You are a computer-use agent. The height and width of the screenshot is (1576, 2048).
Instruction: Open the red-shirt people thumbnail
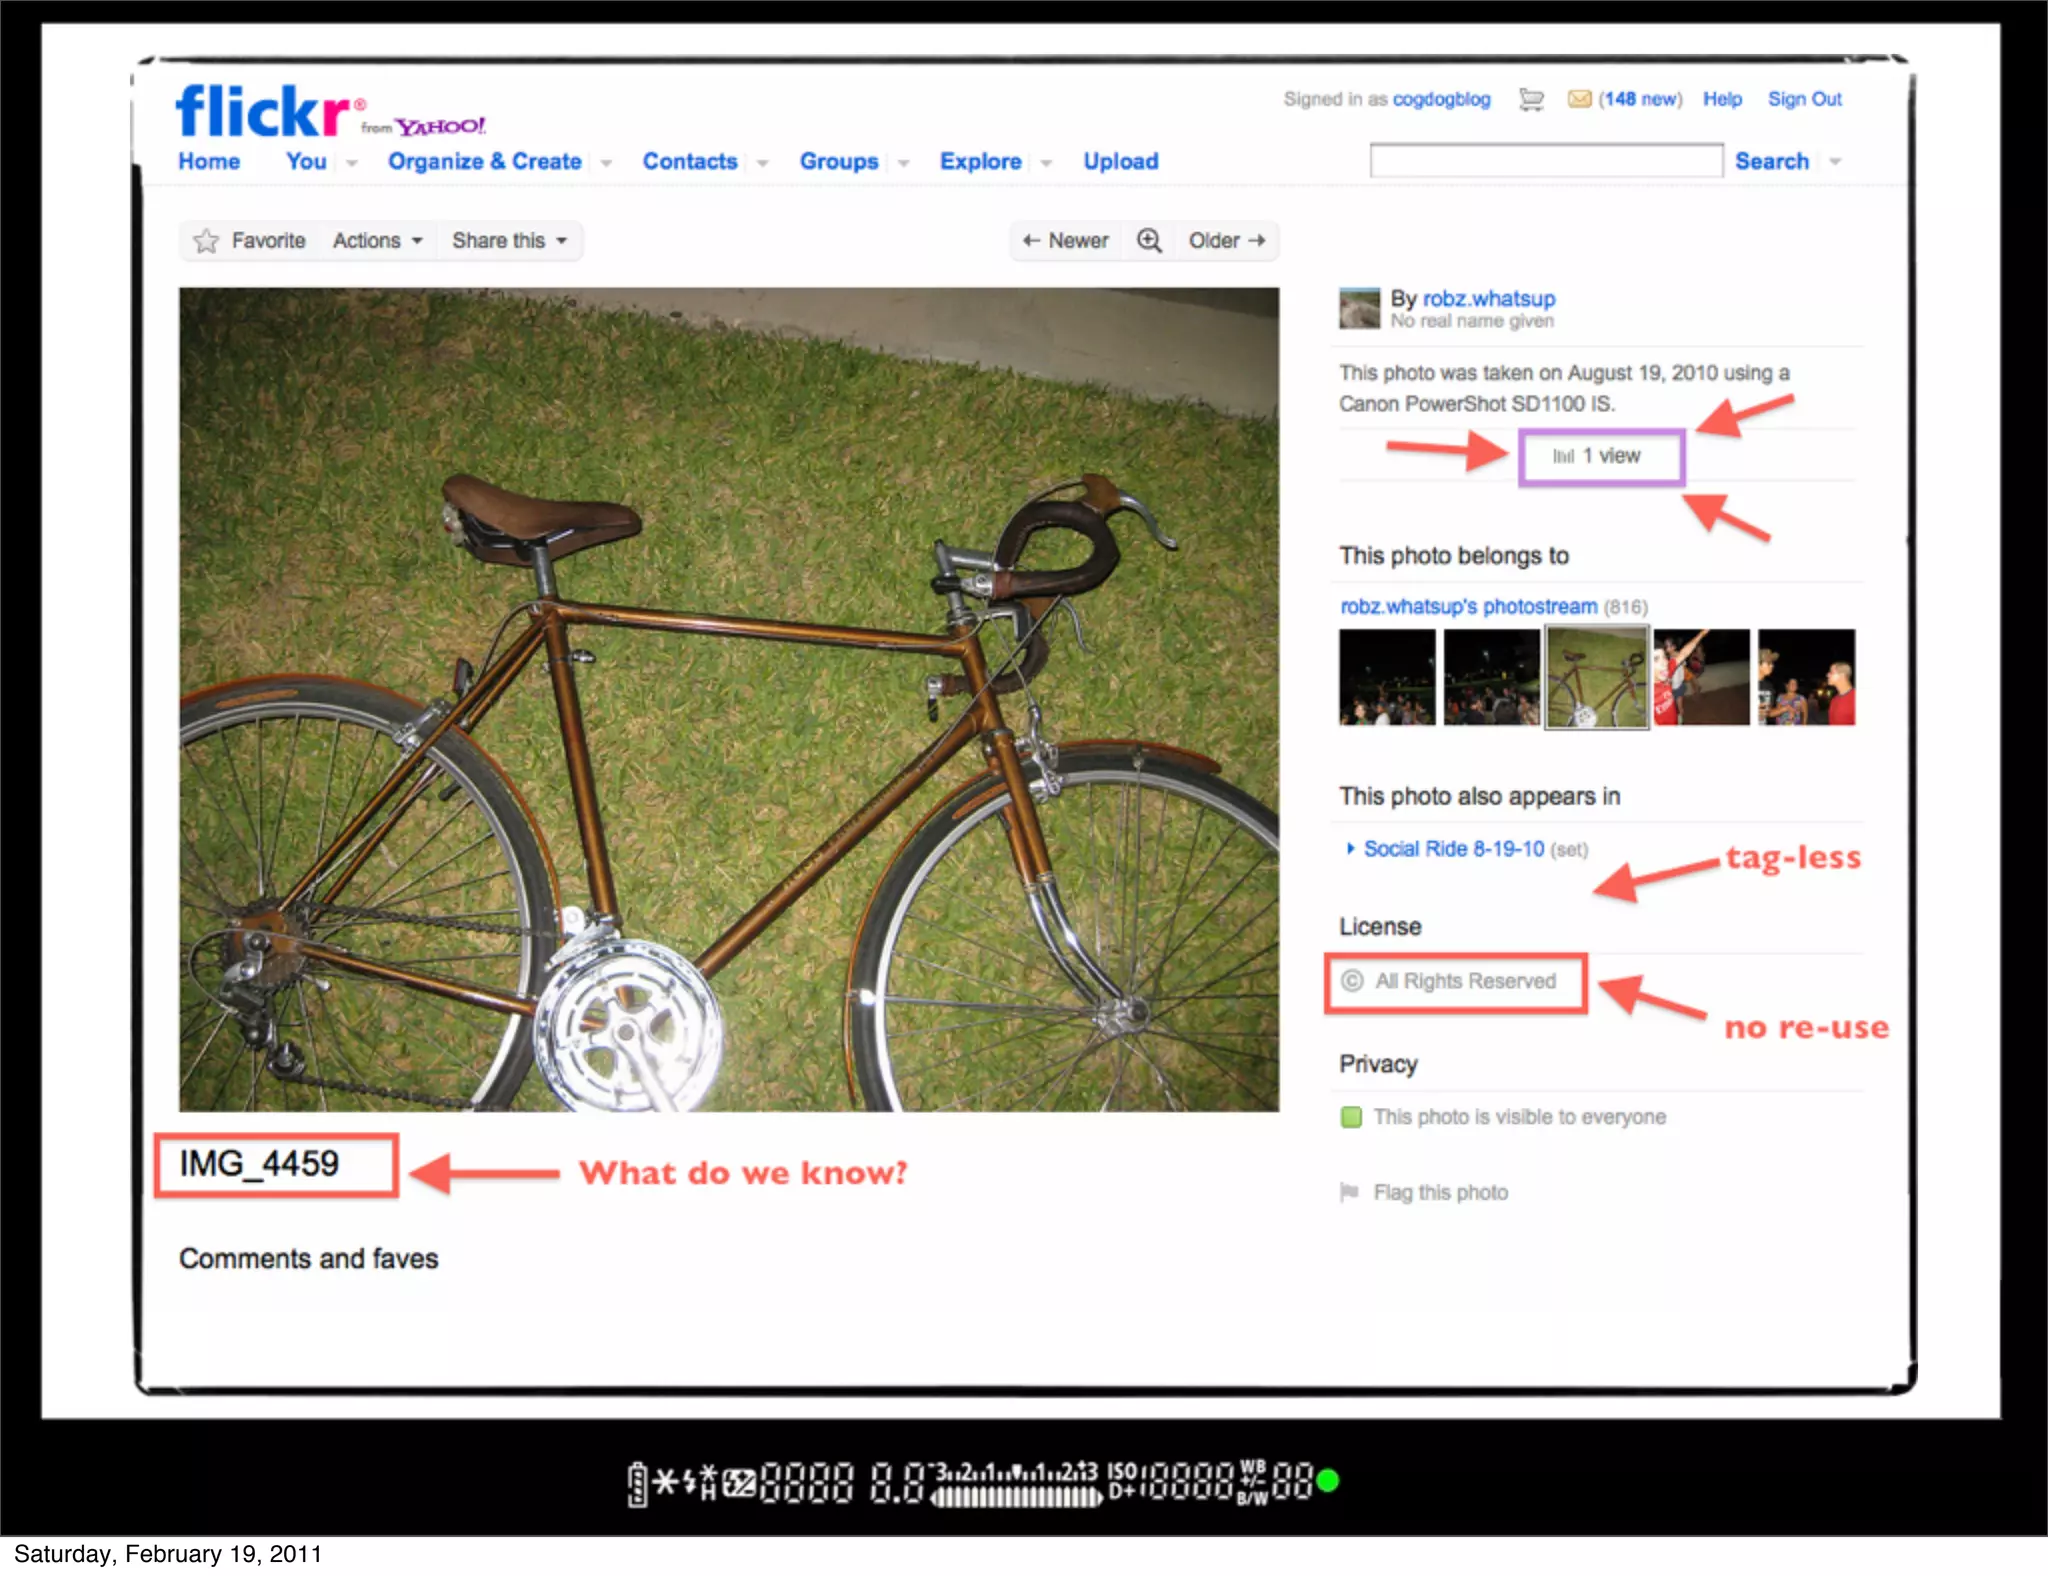[x=1701, y=677]
